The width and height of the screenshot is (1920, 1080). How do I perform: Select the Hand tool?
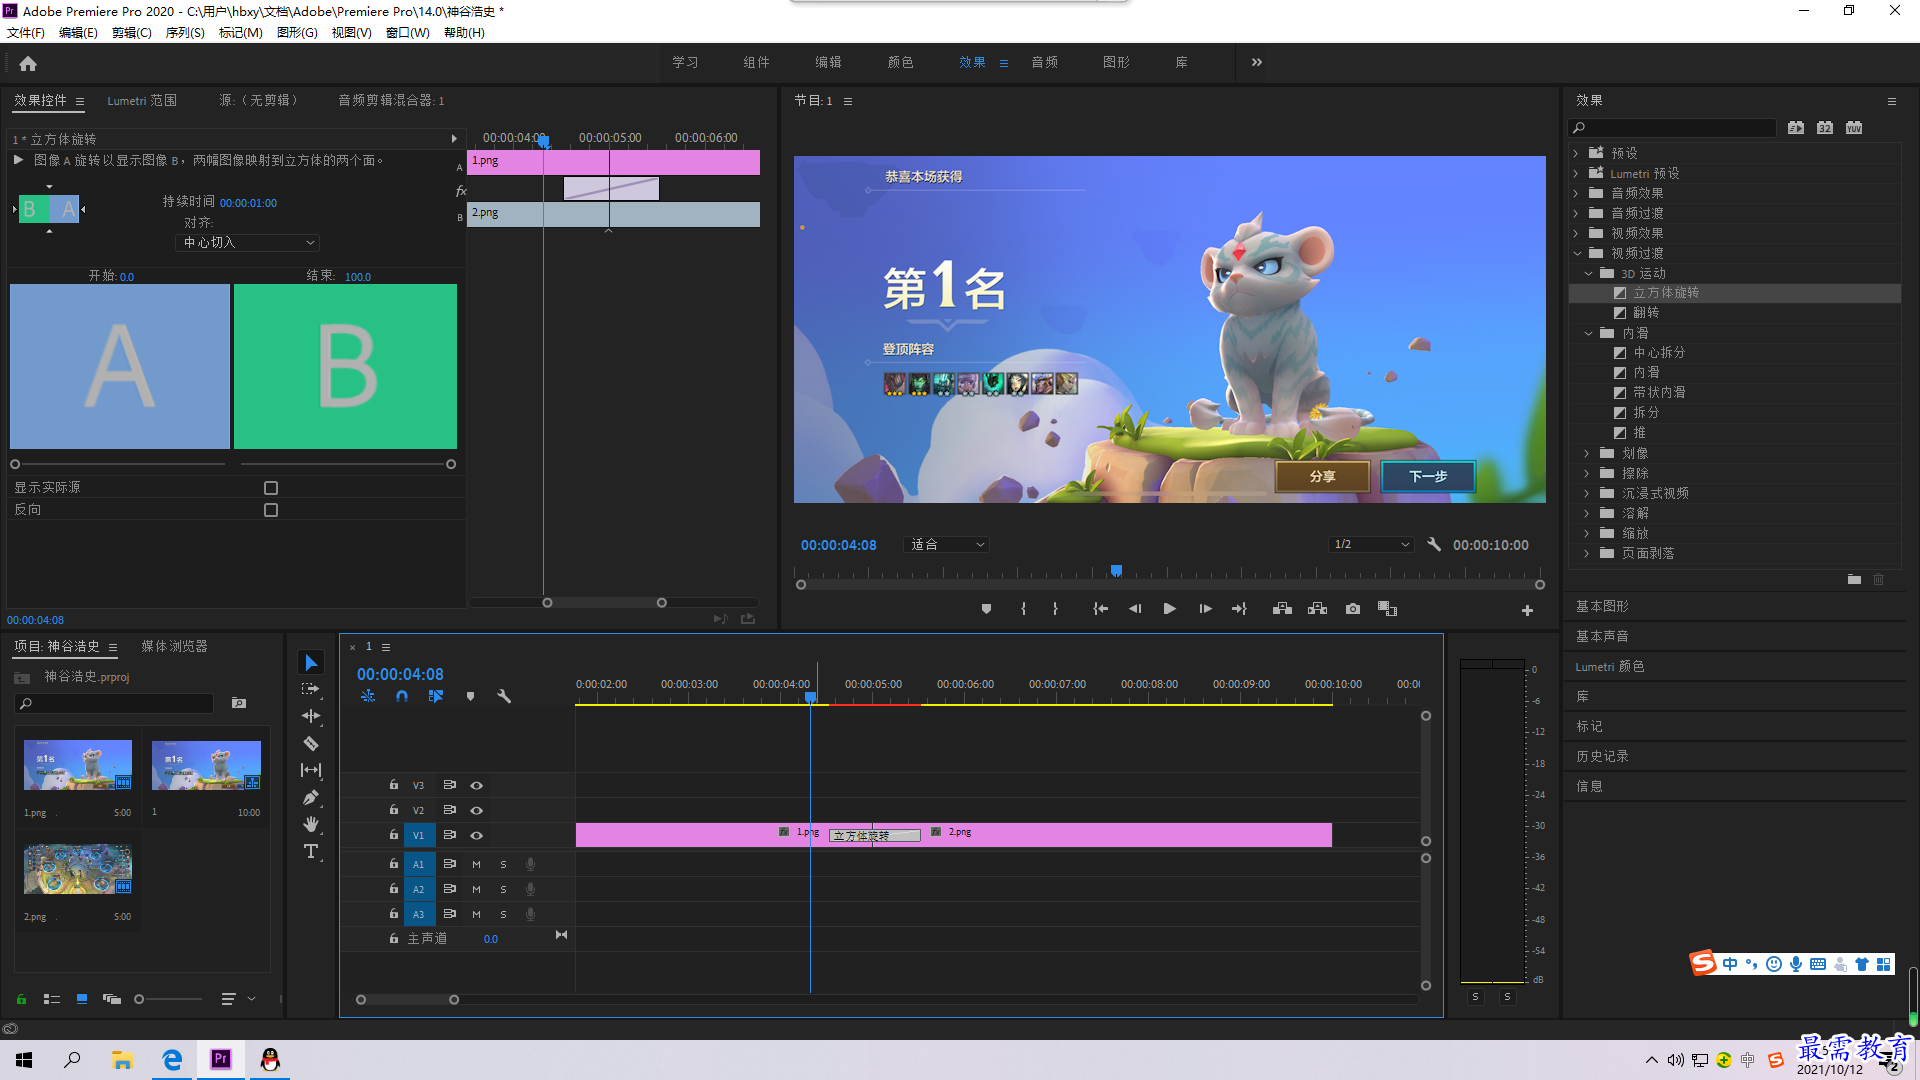(311, 824)
